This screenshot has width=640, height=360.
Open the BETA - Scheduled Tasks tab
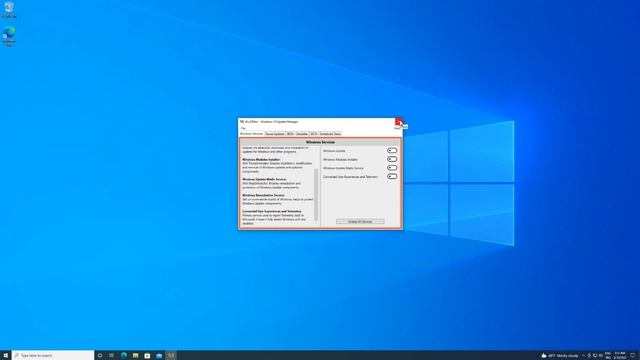coord(325,134)
